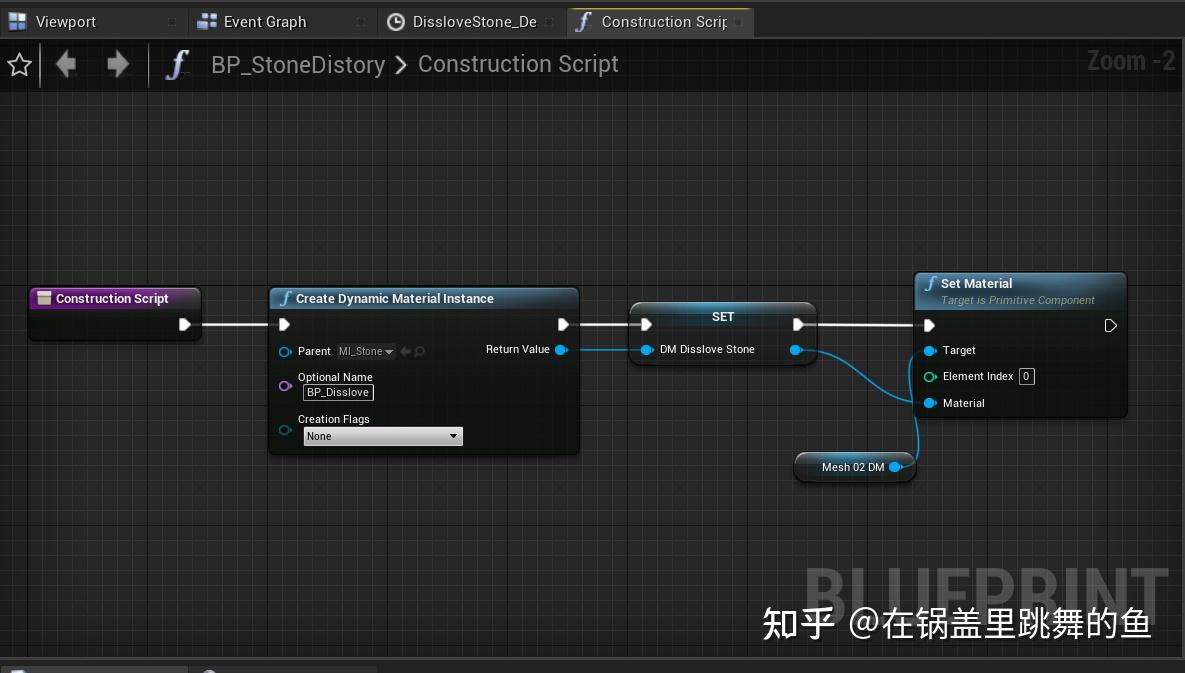Click the BP_StoneDistory breadcrumb link
1185x673 pixels.
[x=297, y=64]
